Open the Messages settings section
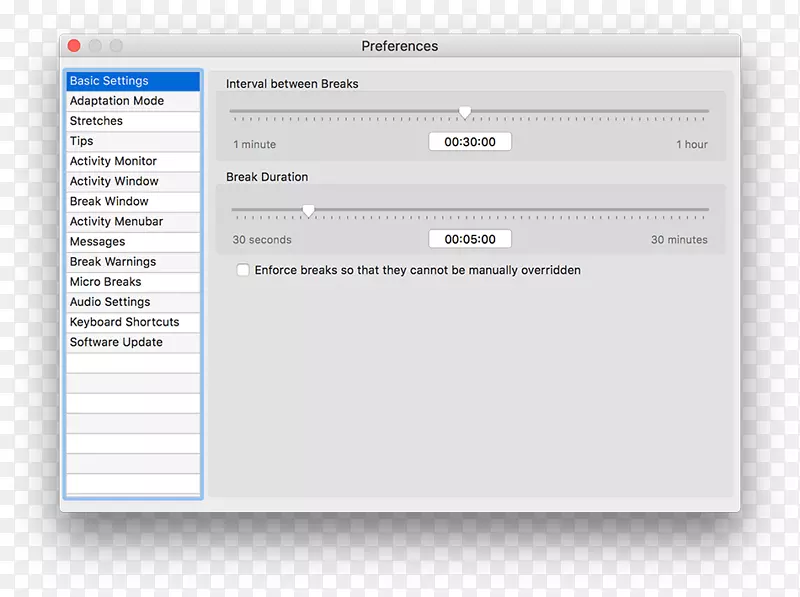The height and width of the screenshot is (597, 800). pos(98,242)
